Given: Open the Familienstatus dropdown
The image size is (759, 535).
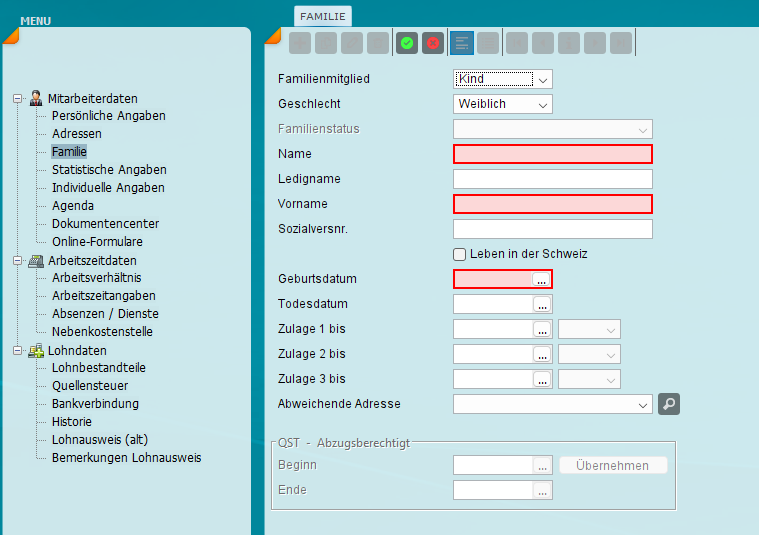Looking at the screenshot, I should 553,129.
